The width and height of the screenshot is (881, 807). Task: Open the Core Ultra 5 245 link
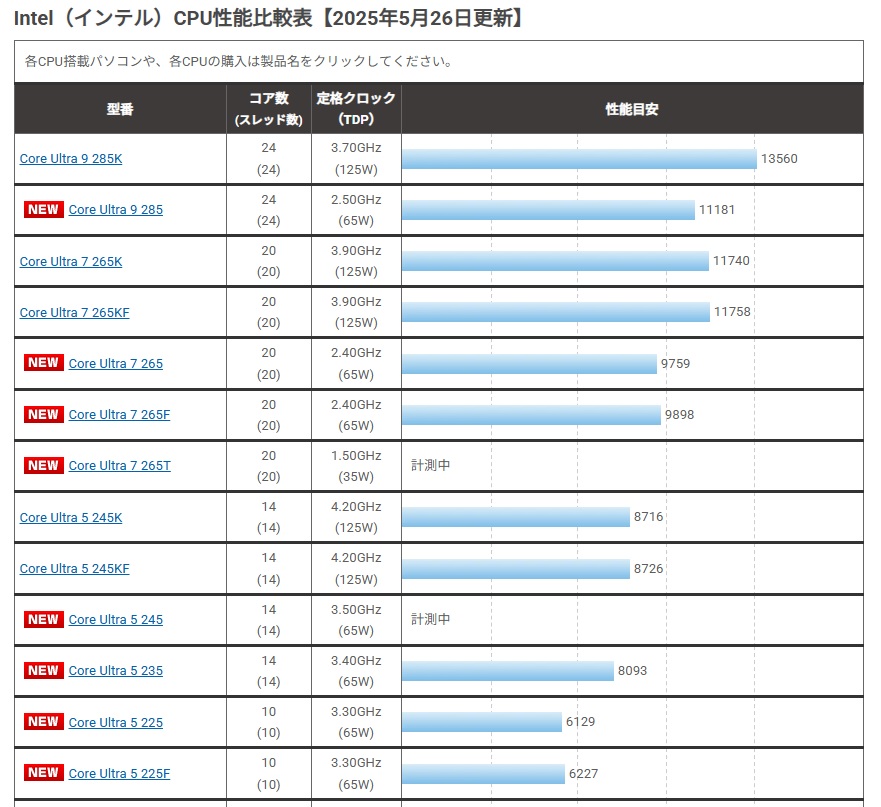116,620
